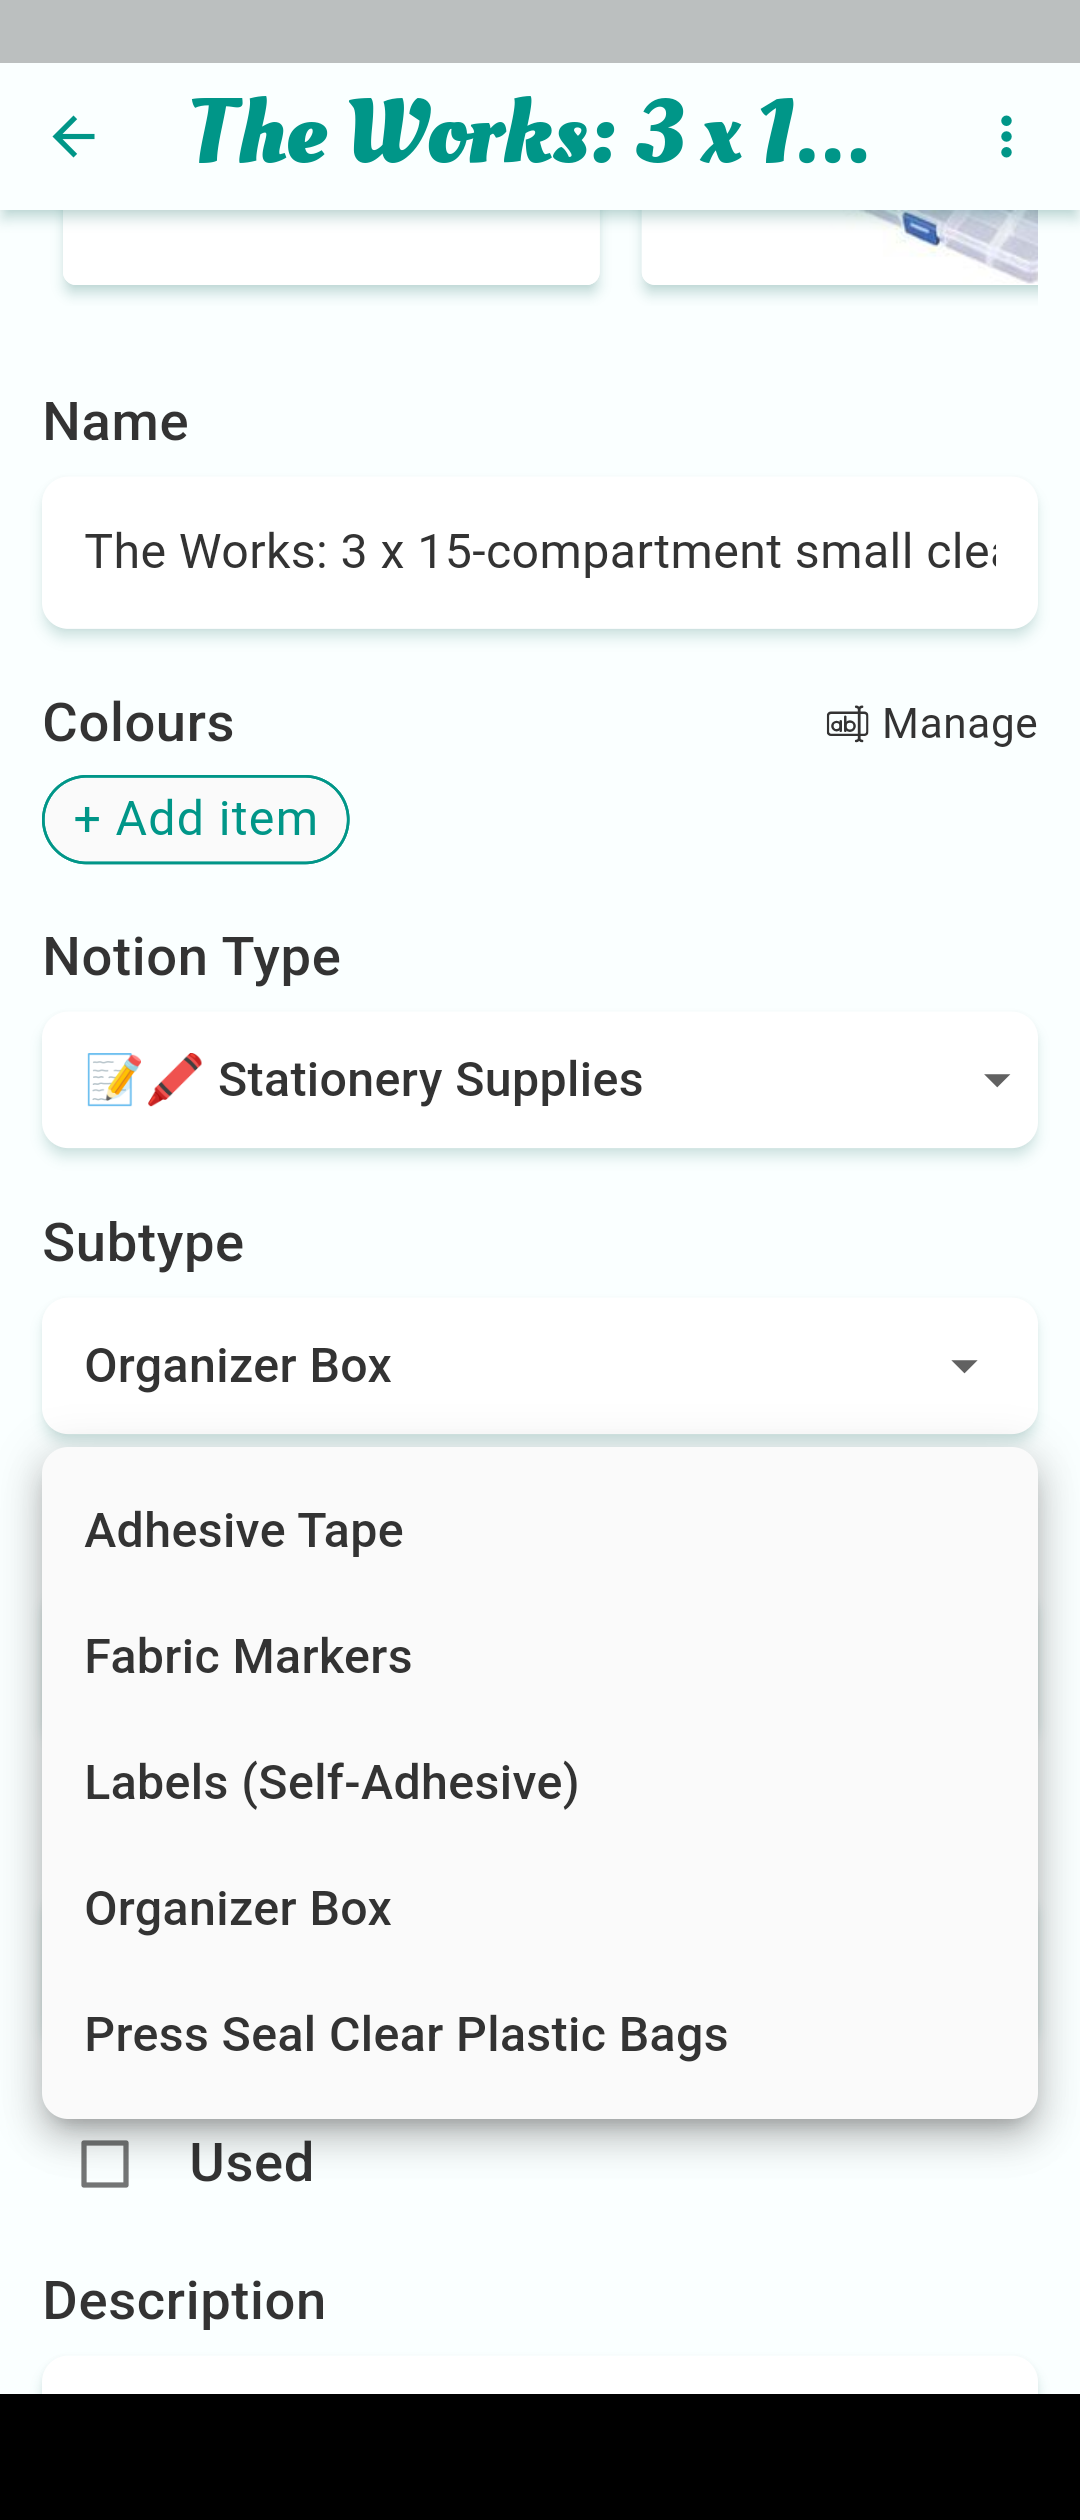Select Organizer Box in the dropdown list
The height and width of the screenshot is (2520, 1080).
pos(238,1909)
